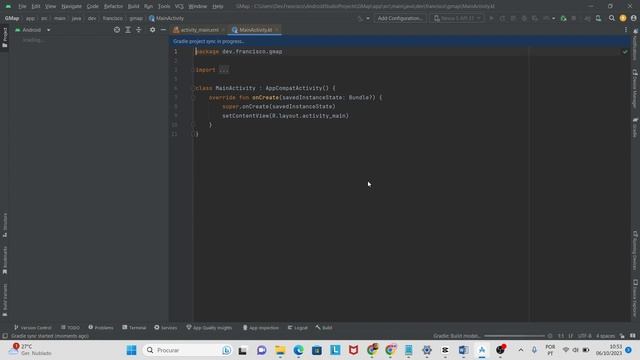The image size is (640, 360).
Task: Close the MainActivity.kt tab
Action: click(277, 30)
